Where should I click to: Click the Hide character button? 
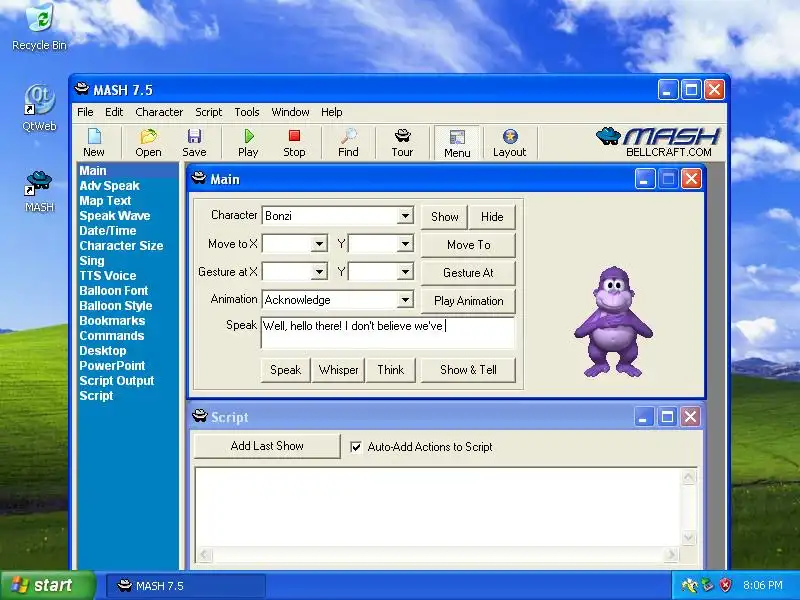pyautogui.click(x=492, y=217)
